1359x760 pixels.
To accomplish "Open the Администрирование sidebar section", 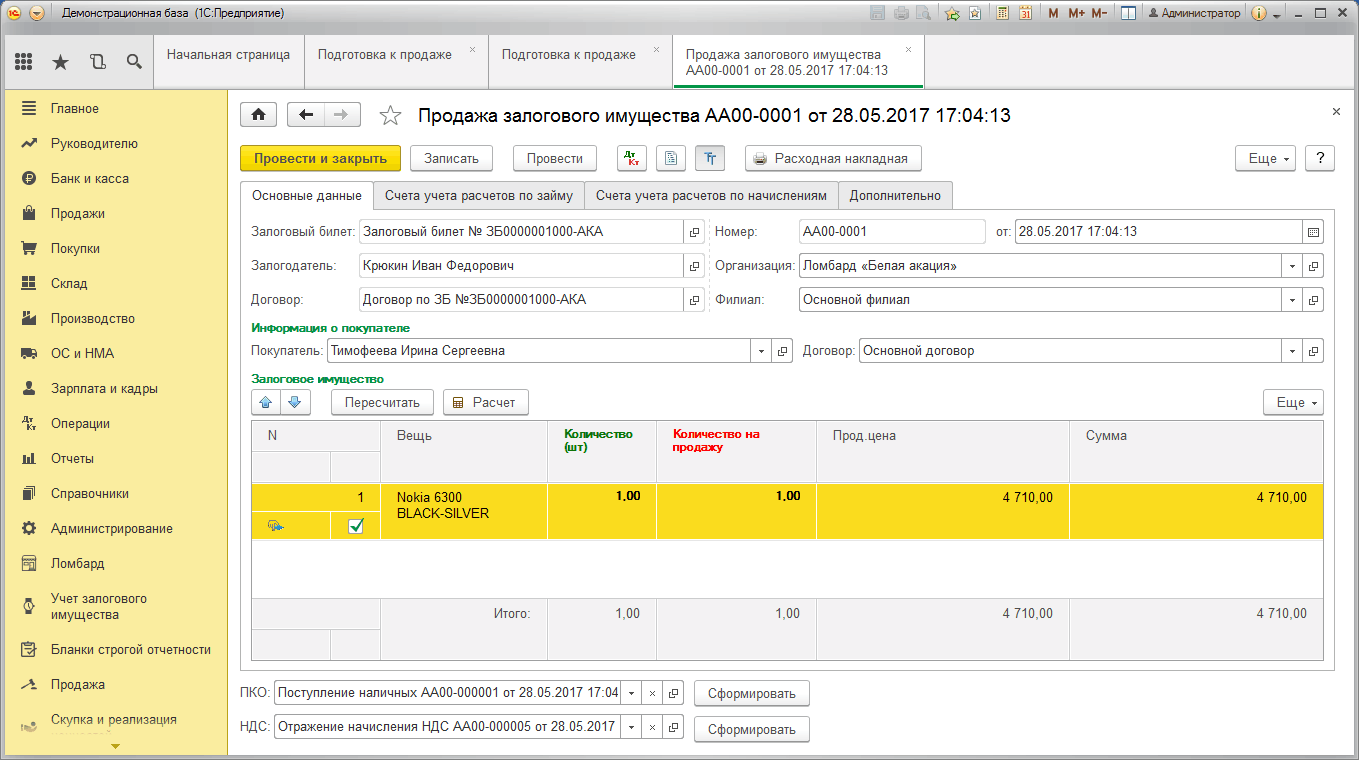I will point(112,528).
